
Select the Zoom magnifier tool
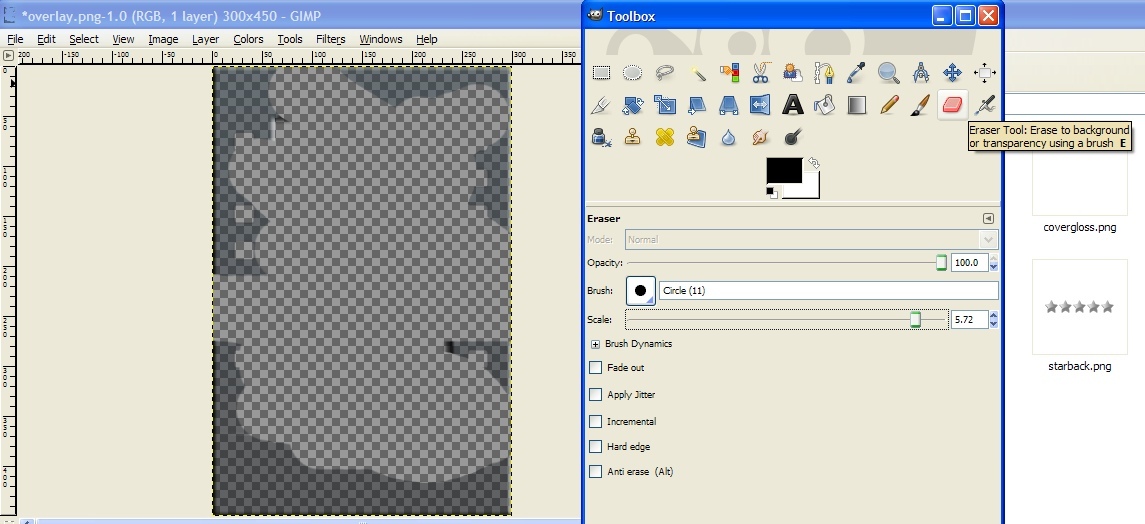(888, 72)
